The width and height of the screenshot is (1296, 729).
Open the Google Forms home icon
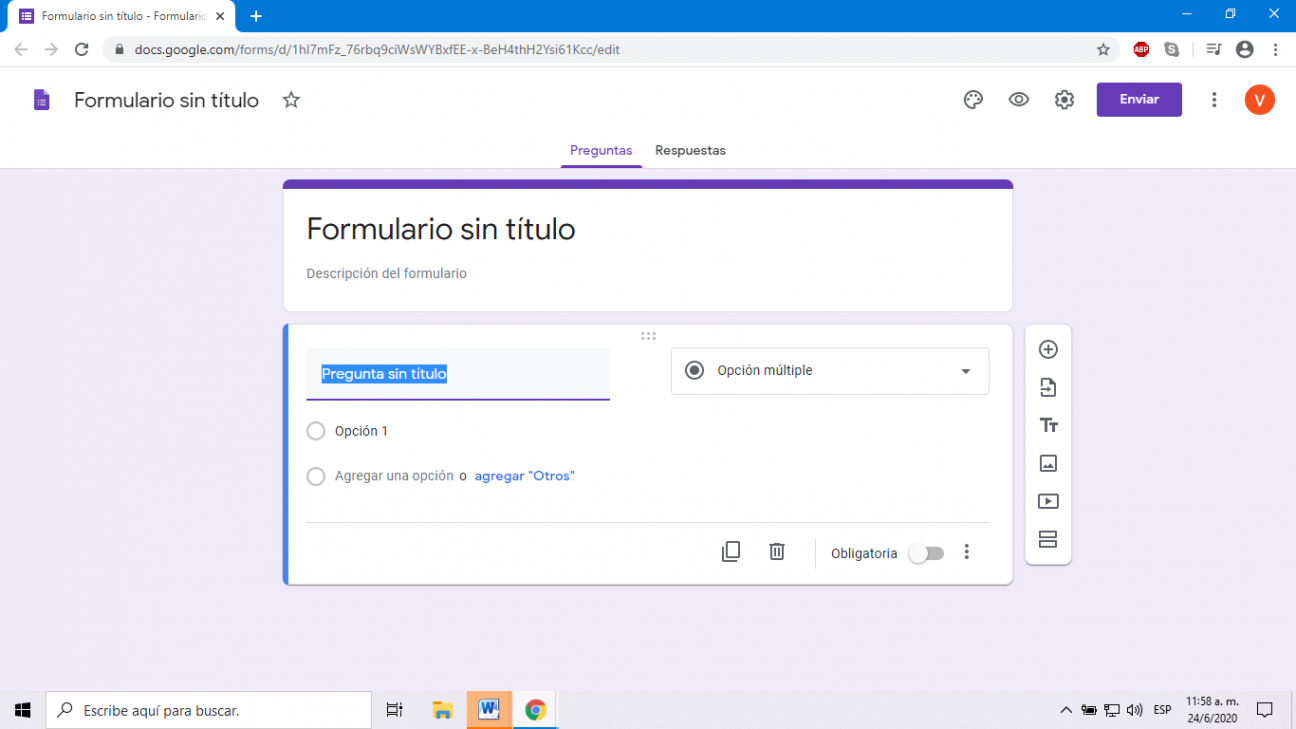(41, 100)
